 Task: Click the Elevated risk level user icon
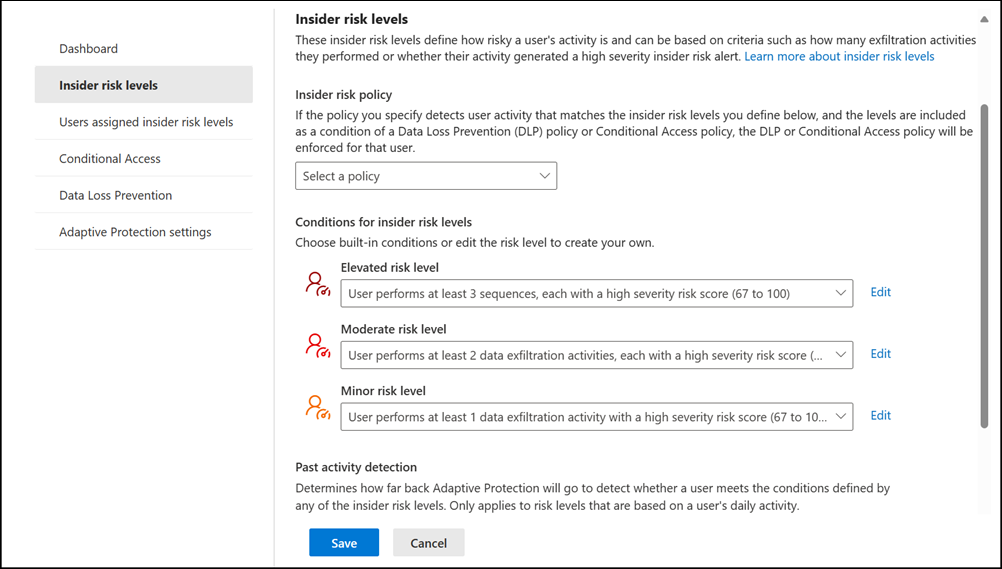click(x=317, y=284)
